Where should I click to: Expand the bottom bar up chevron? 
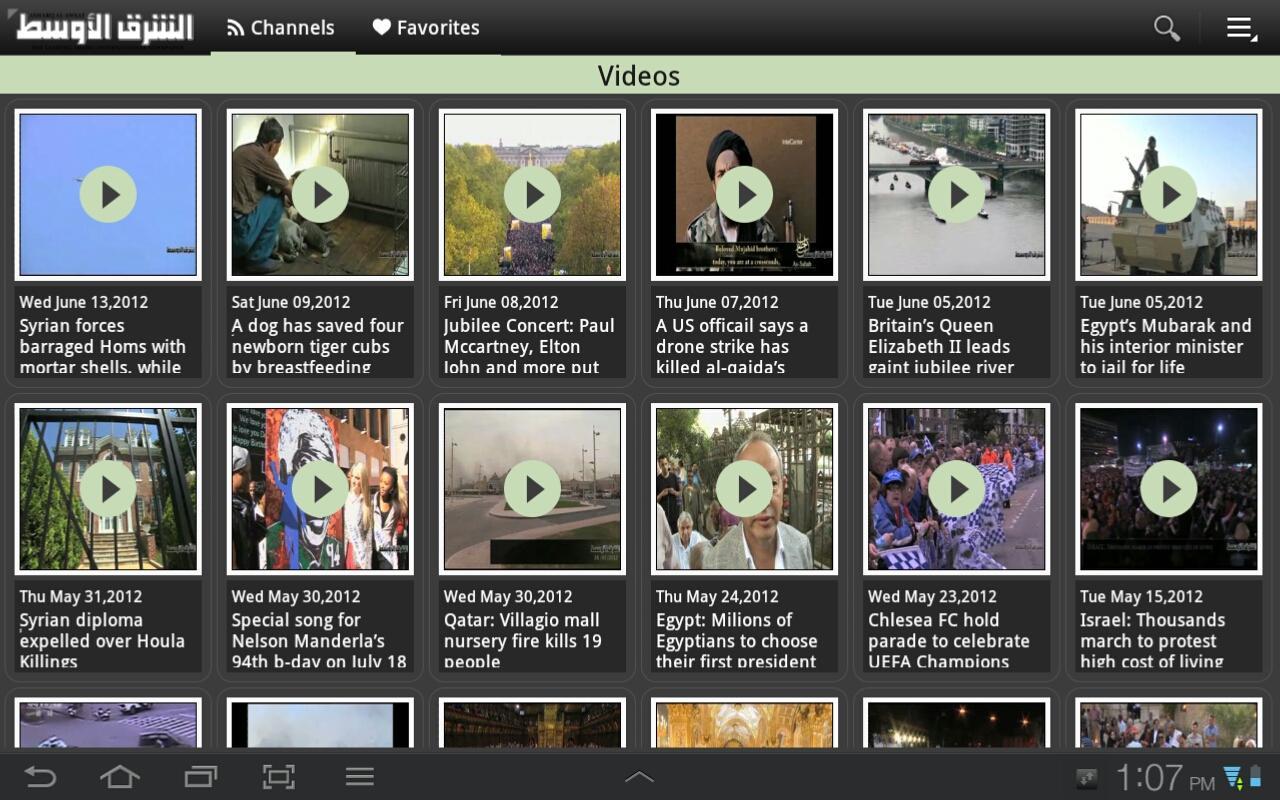pyautogui.click(x=639, y=777)
